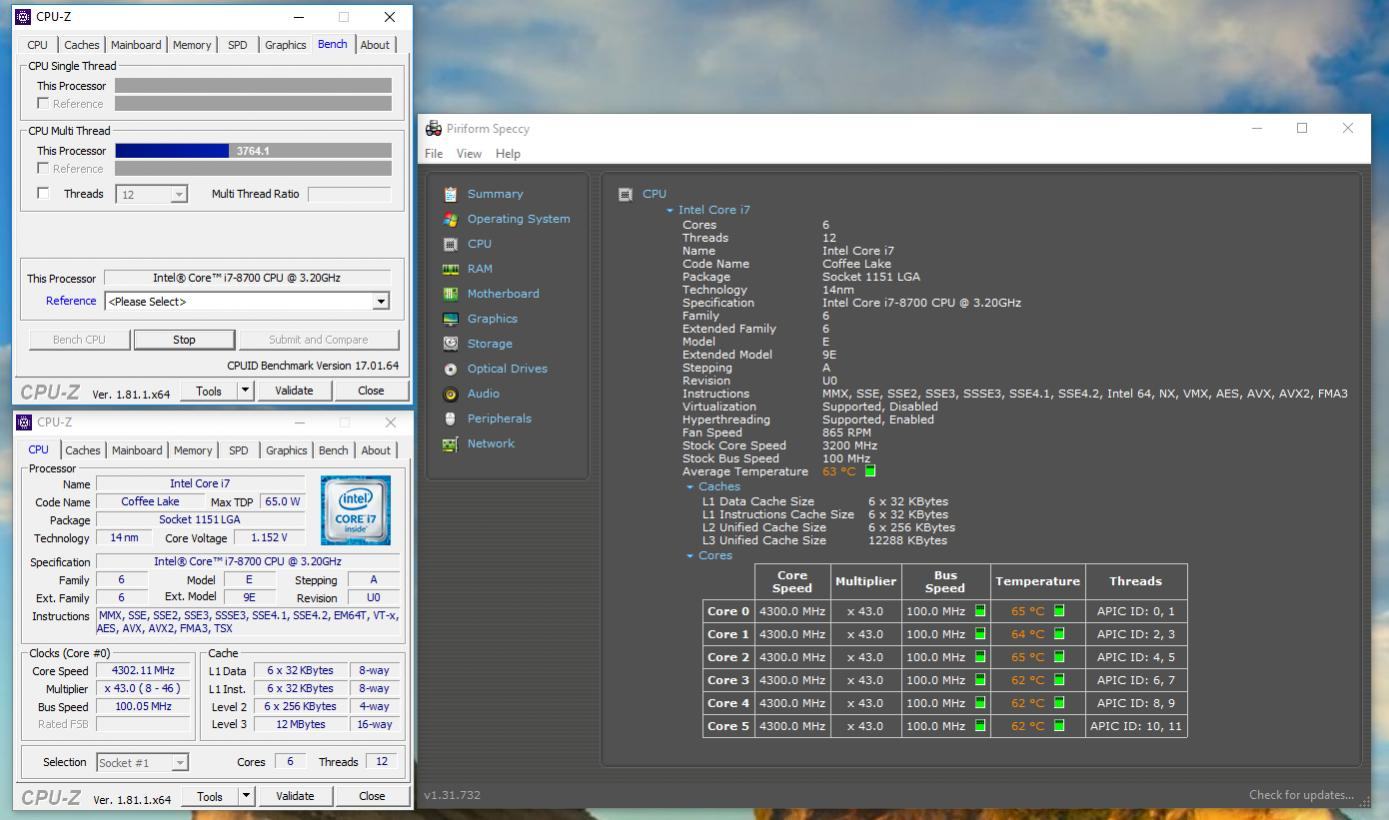Click Core 2 bus speed green indicator
Viewport: 1389px width, 820px height.
[x=980, y=657]
